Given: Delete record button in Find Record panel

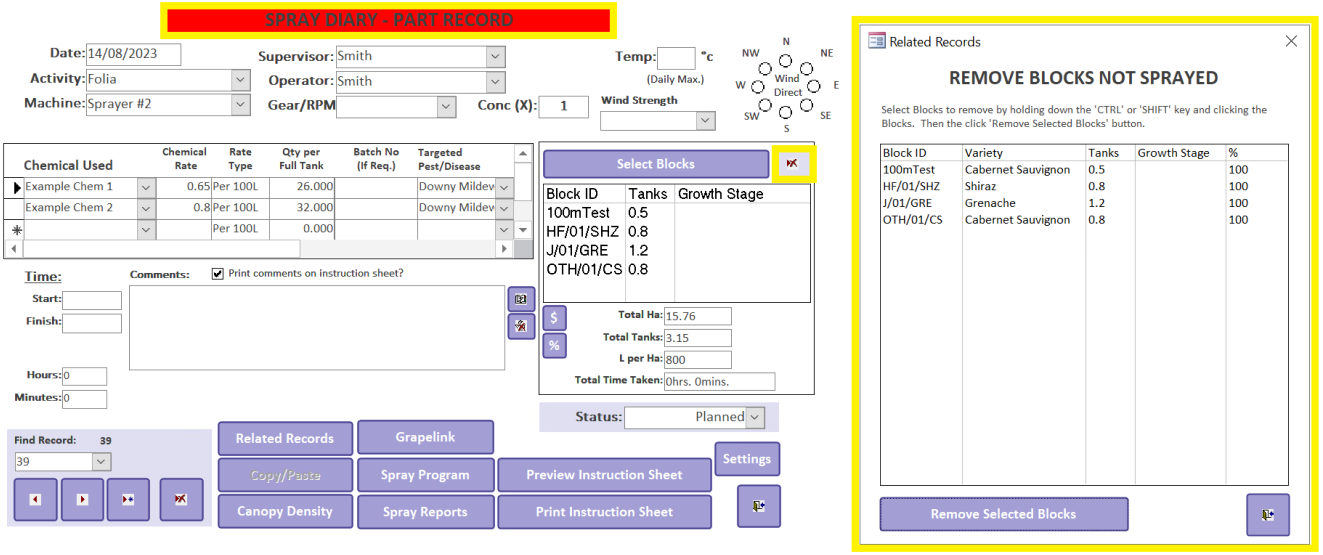Looking at the screenshot, I should click(181, 500).
